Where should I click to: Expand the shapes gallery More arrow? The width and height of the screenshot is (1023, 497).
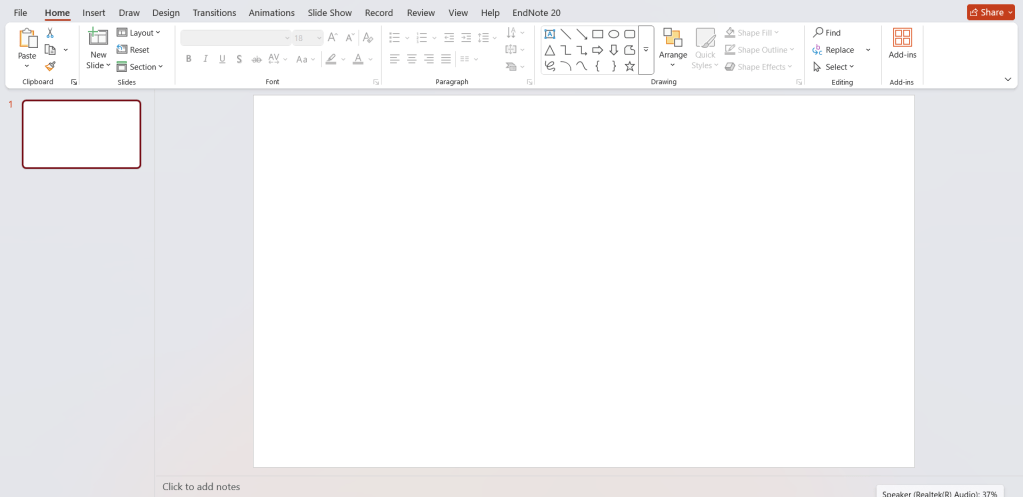click(646, 50)
